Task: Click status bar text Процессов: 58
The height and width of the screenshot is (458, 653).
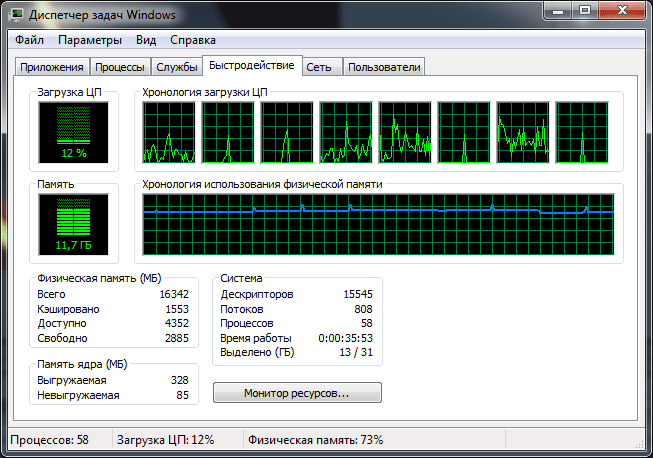Action: [50, 440]
